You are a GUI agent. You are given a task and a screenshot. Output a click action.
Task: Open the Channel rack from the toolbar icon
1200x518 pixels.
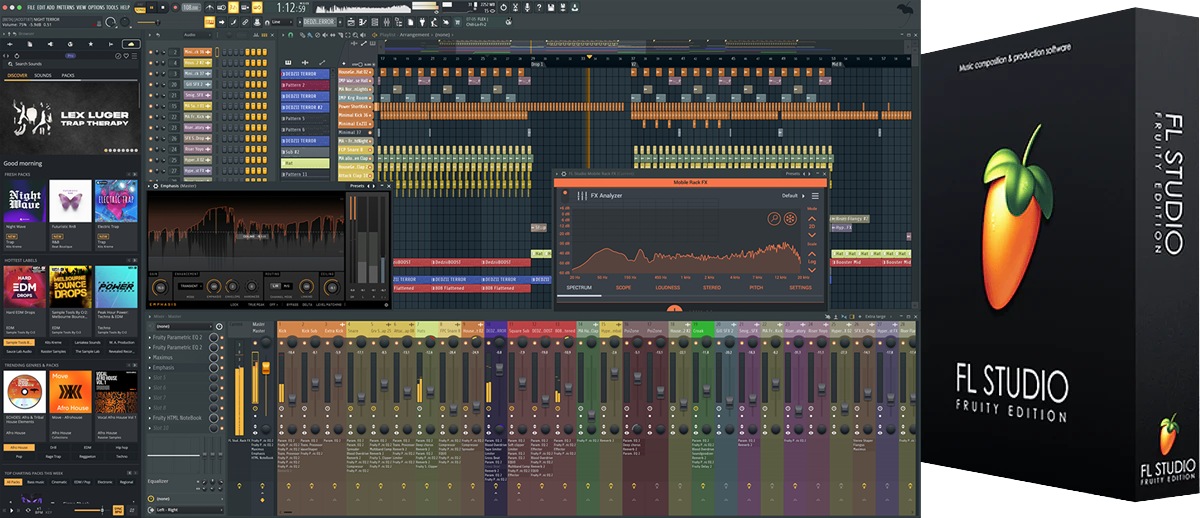click(x=375, y=22)
